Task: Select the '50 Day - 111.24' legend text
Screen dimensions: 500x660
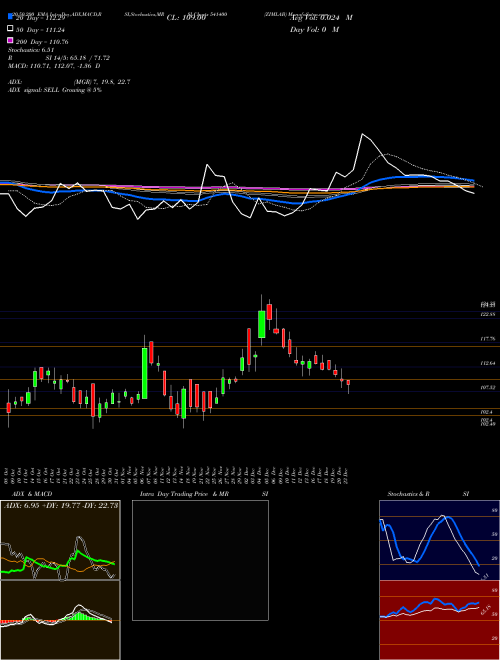Action: click(40, 30)
